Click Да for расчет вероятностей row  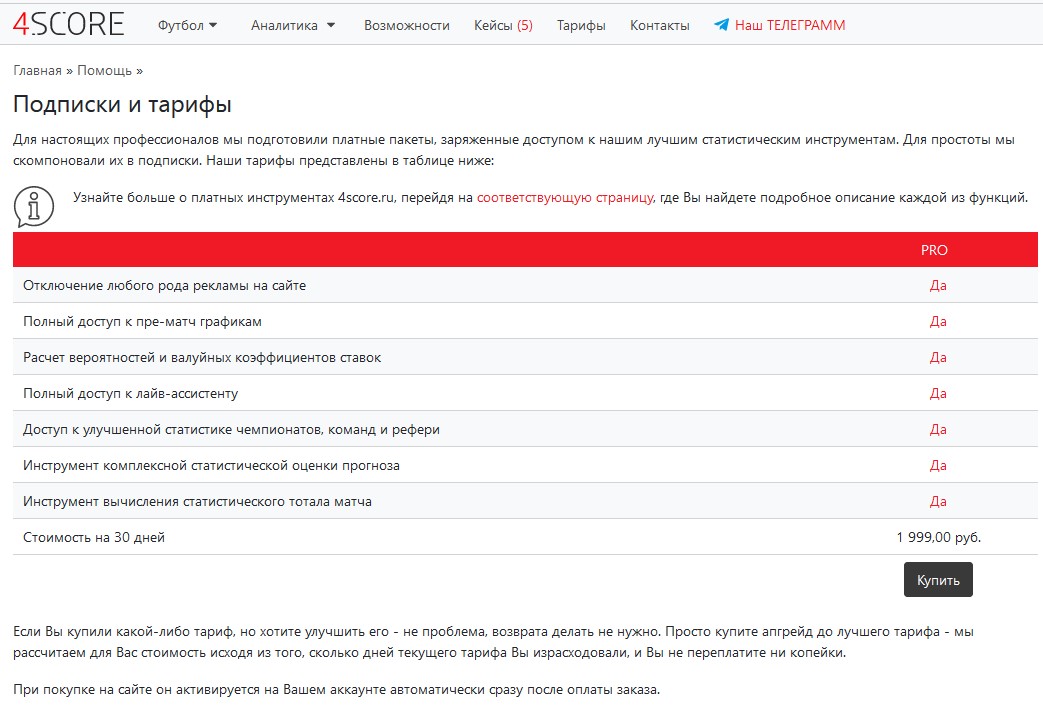(x=938, y=357)
